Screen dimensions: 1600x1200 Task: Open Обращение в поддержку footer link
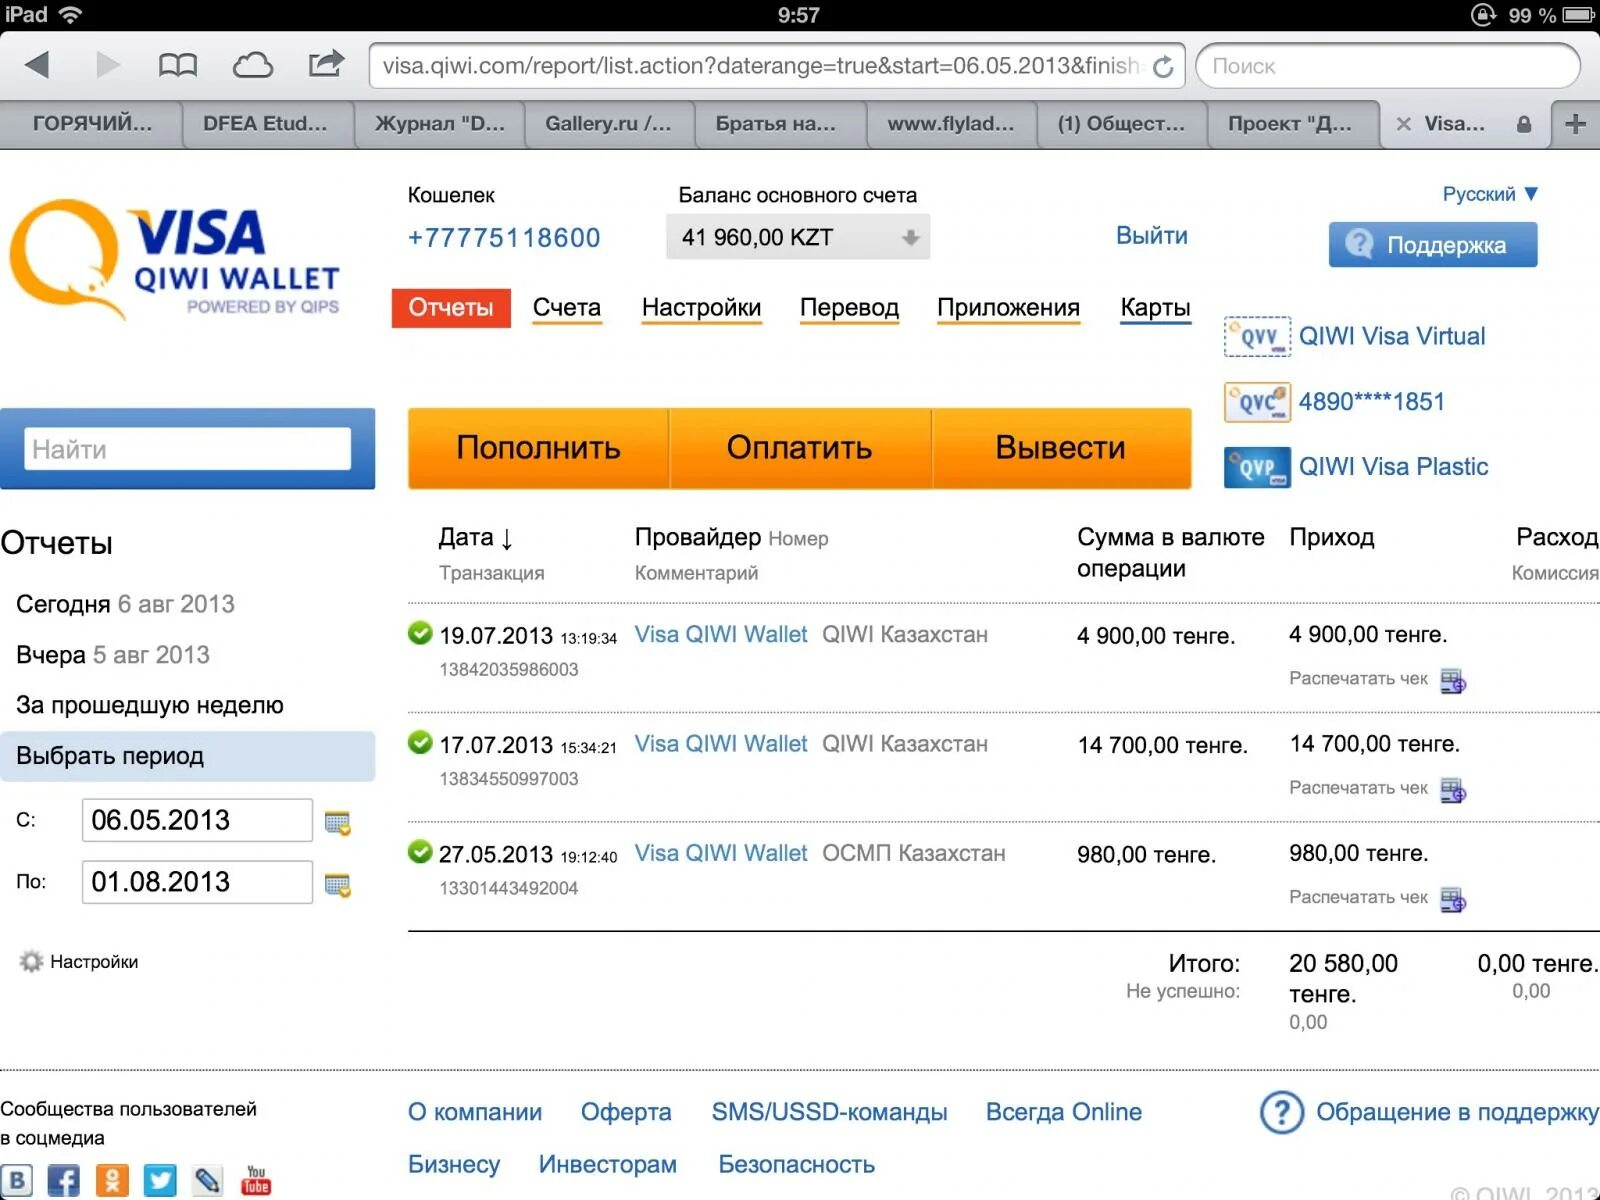coord(1457,1112)
